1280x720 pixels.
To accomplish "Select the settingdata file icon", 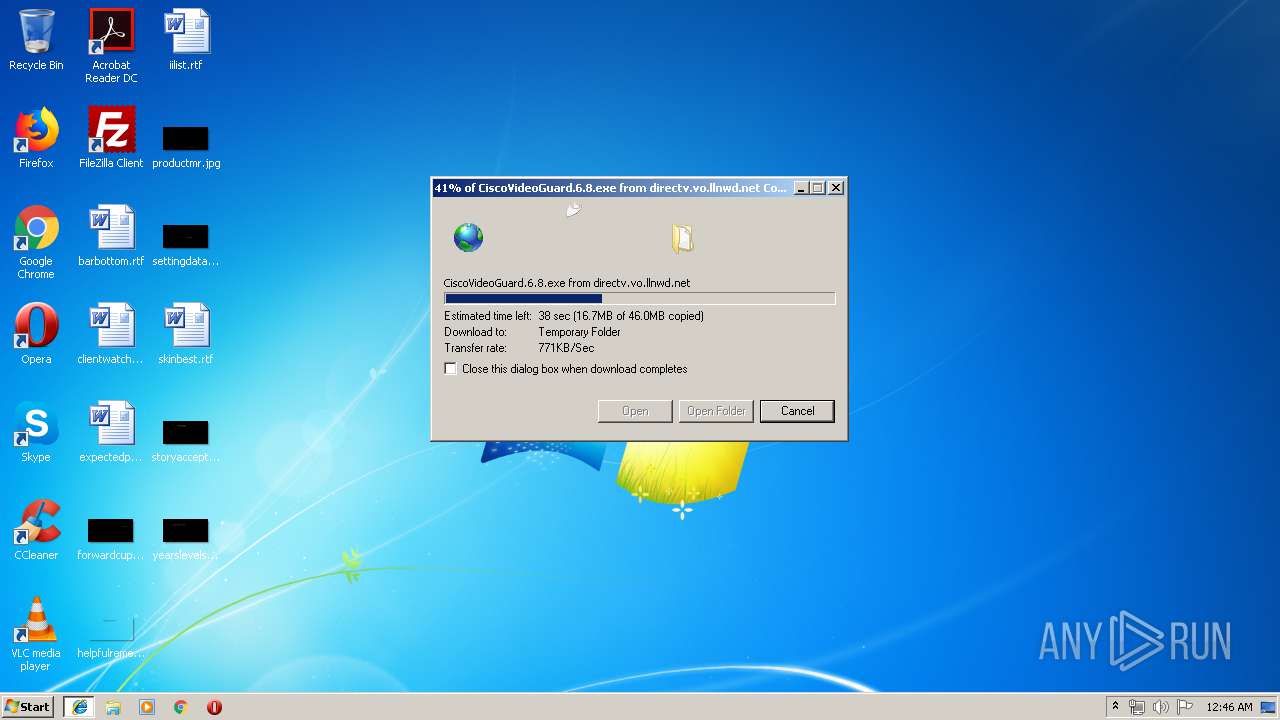I will [186, 244].
